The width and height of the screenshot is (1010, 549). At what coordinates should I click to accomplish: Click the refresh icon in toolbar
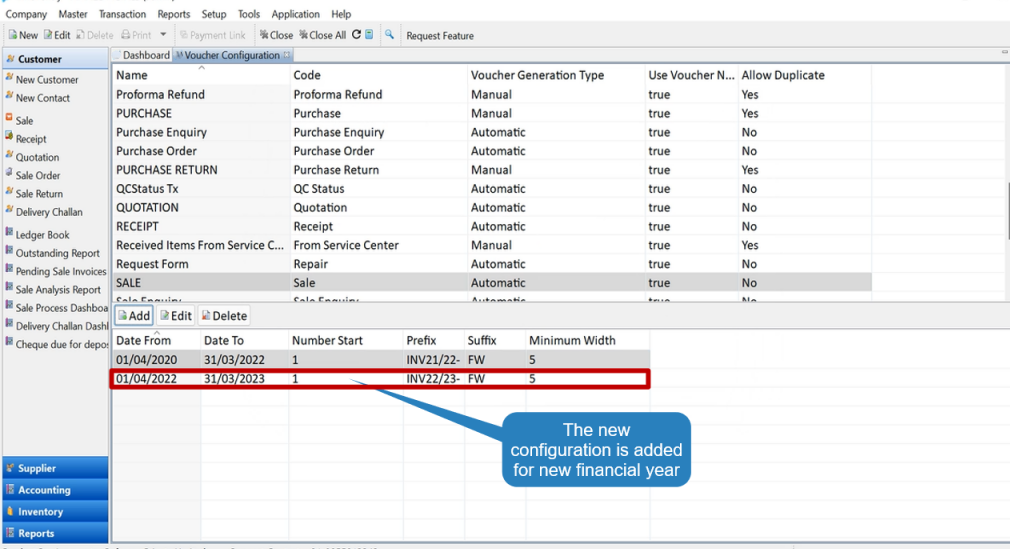click(x=356, y=35)
